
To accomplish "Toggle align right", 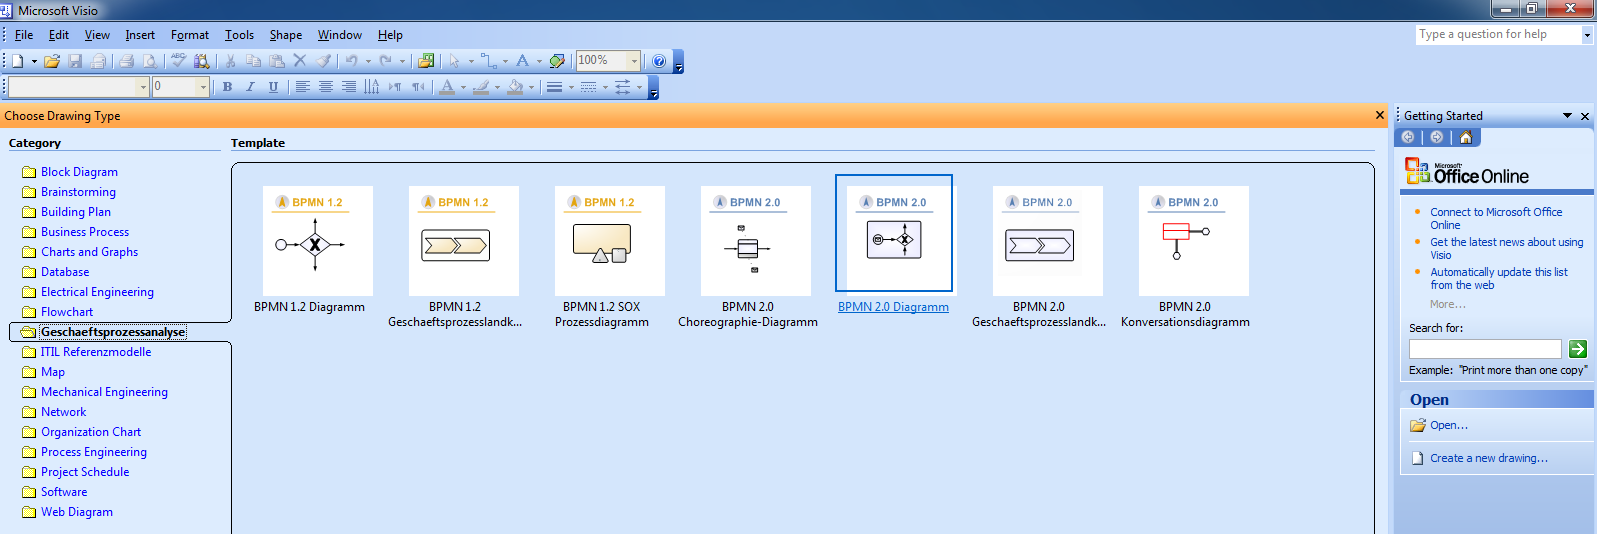I will click(348, 87).
